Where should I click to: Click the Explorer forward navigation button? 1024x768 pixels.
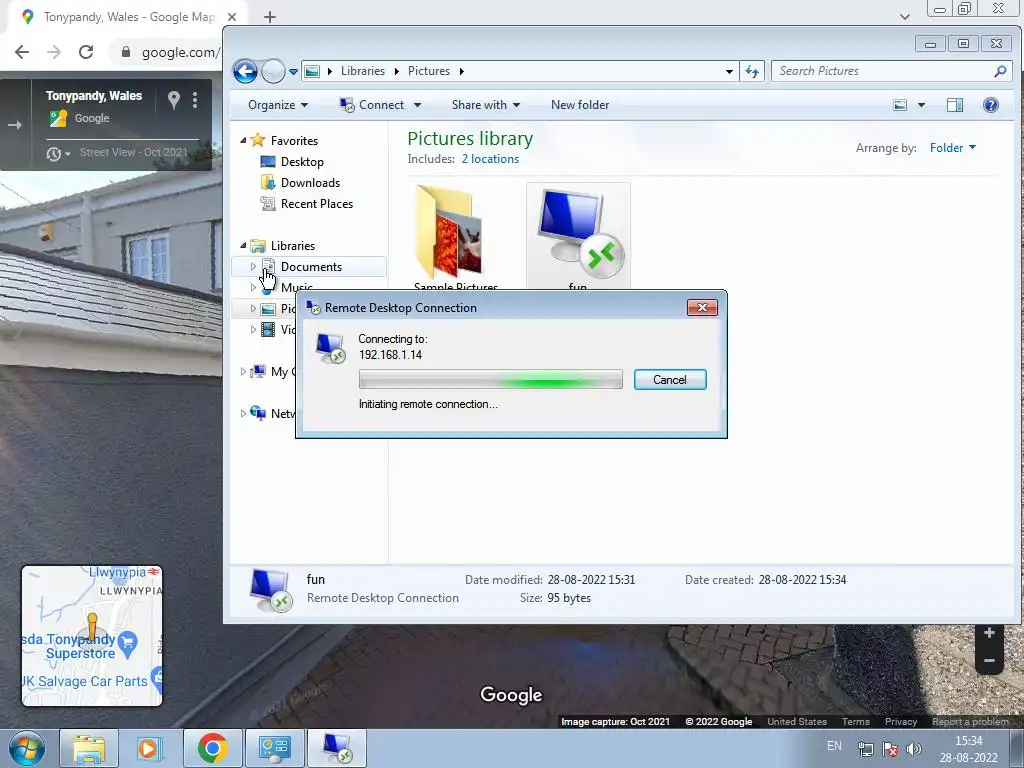click(x=273, y=71)
